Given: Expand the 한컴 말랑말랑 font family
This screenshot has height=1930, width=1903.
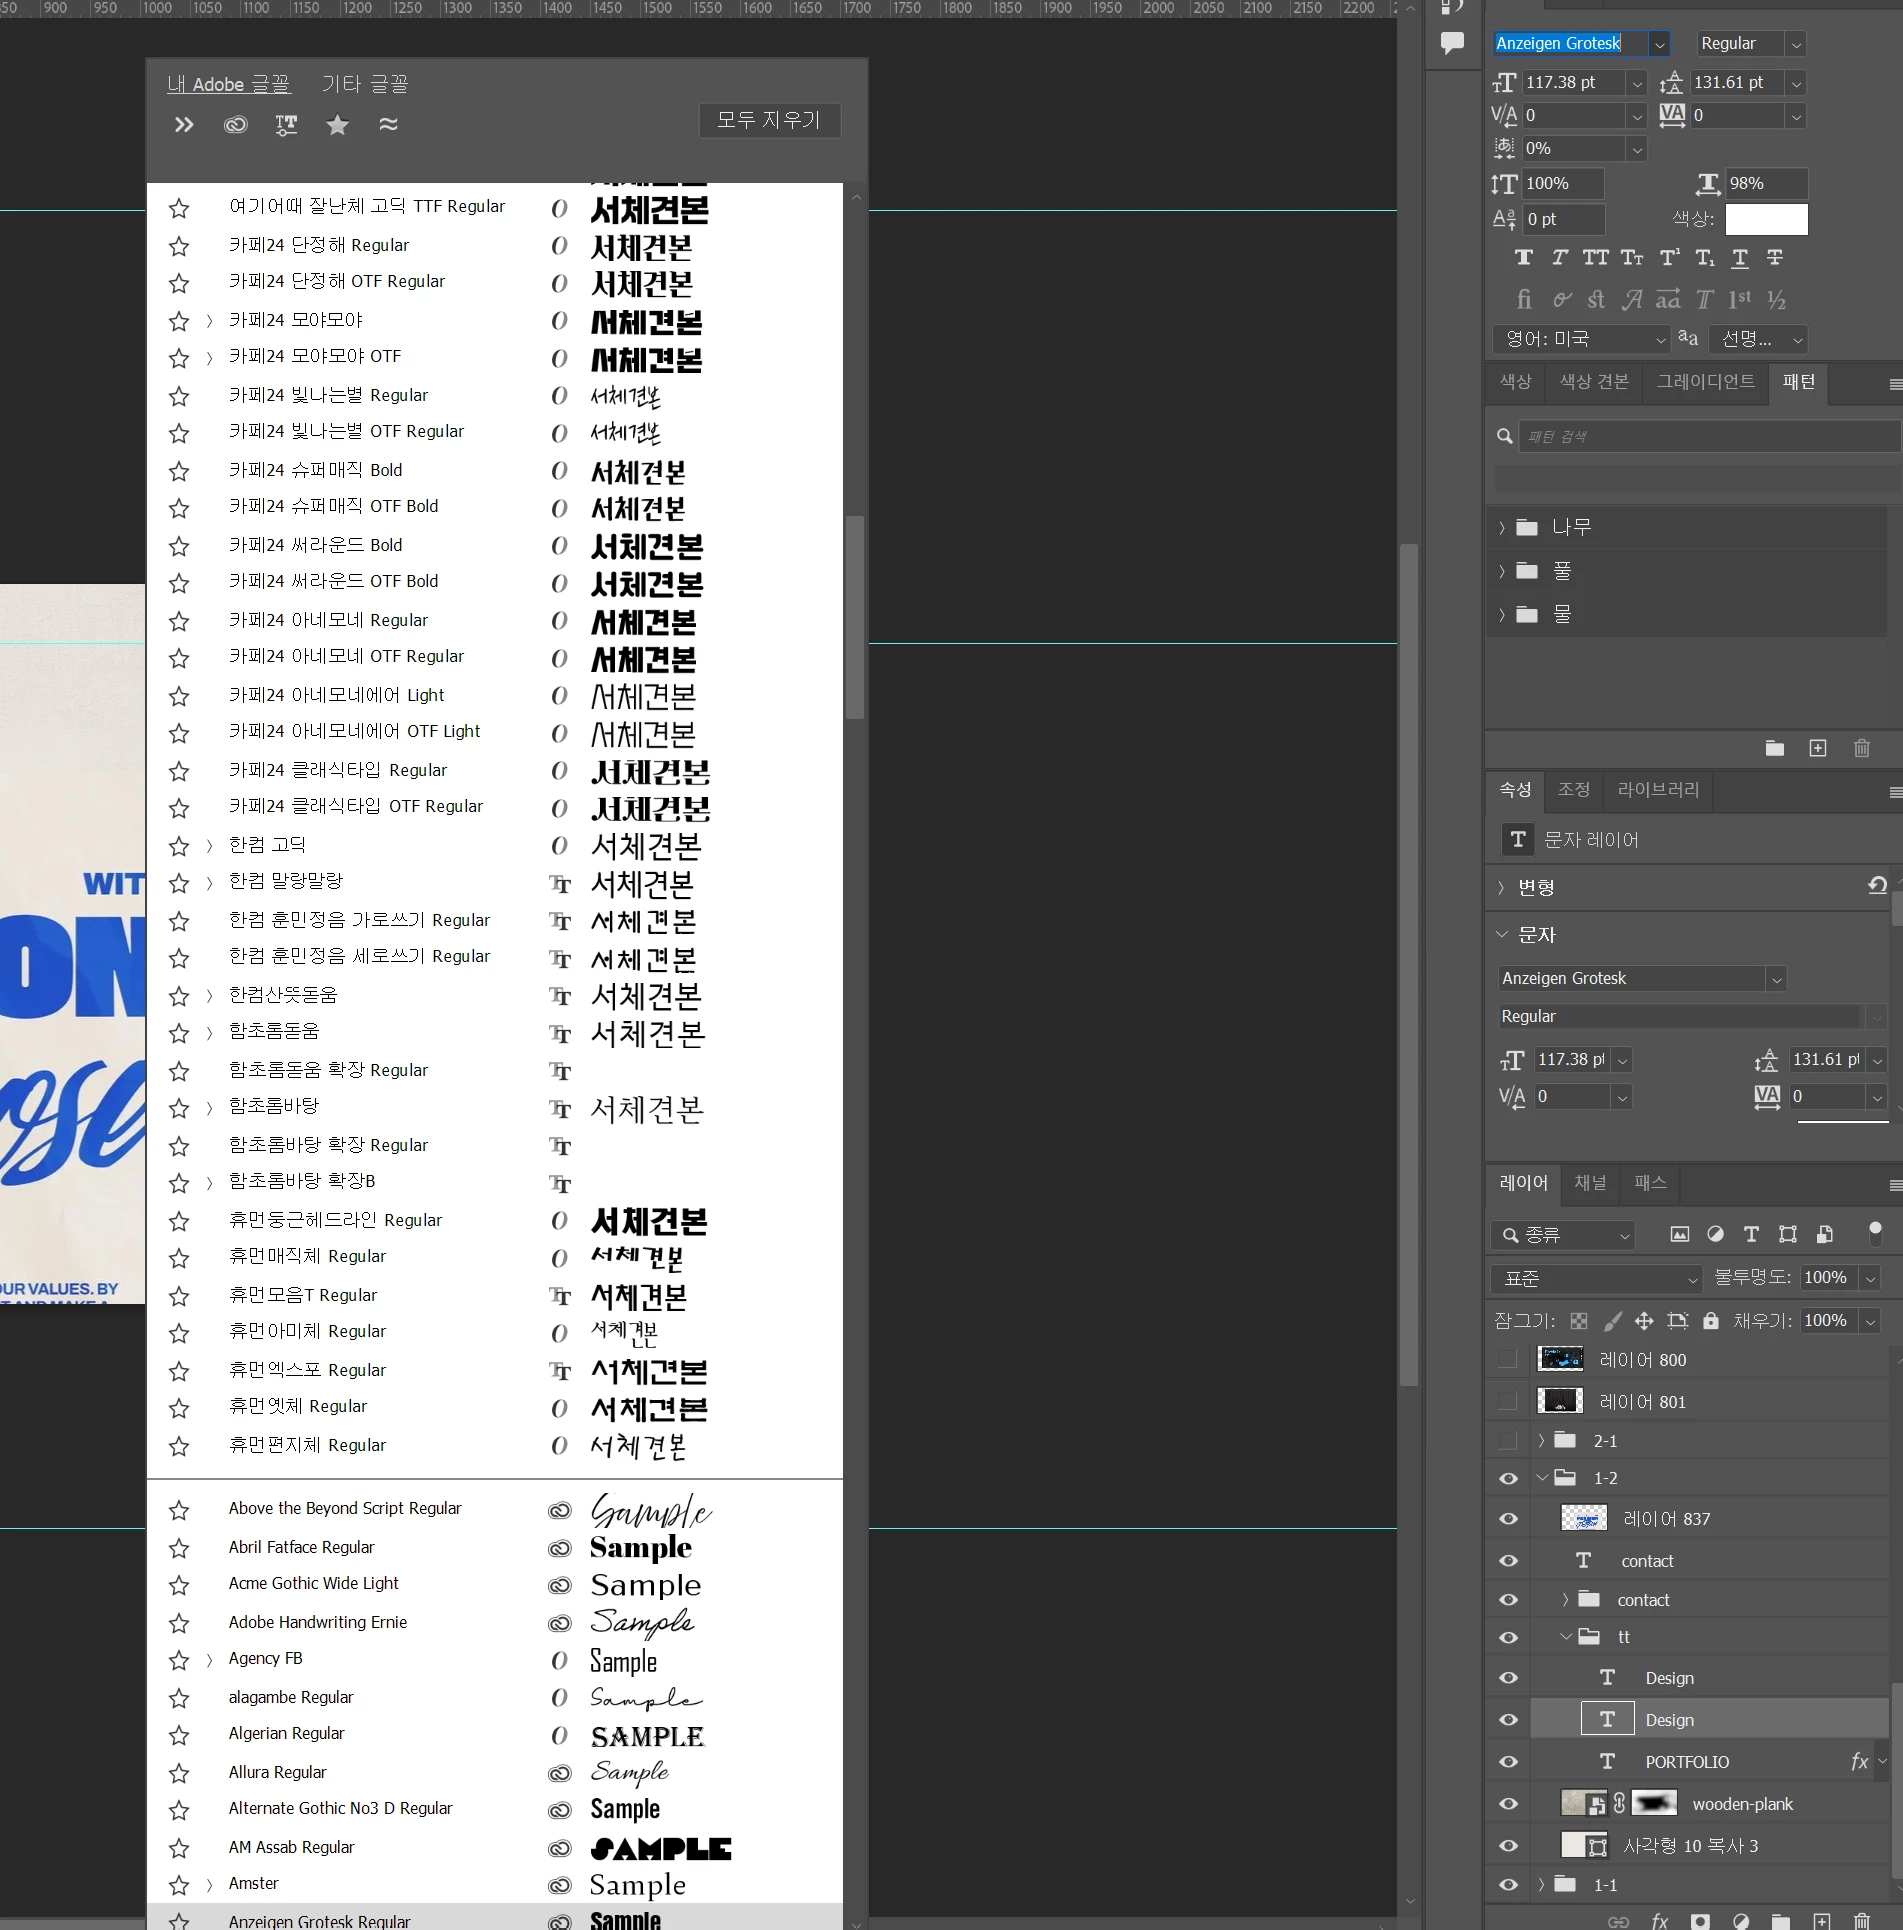Looking at the screenshot, I should (x=209, y=883).
